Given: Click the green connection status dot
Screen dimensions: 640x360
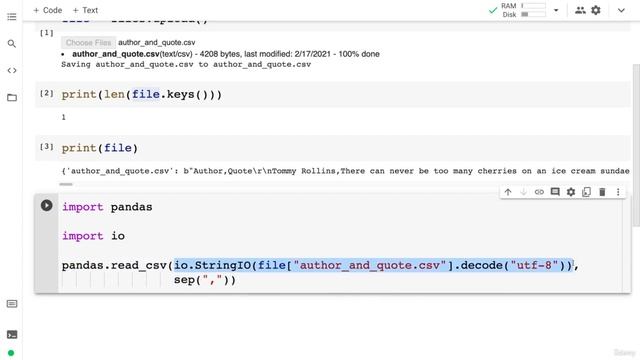Looking at the screenshot, I should click(11, 353).
